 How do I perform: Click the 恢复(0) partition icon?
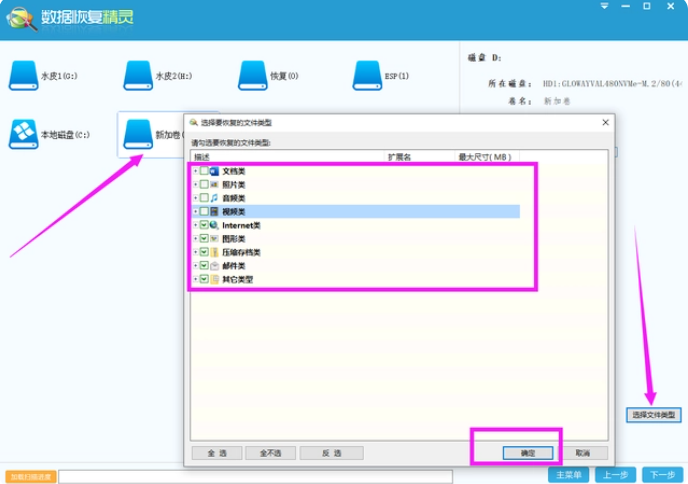(253, 75)
